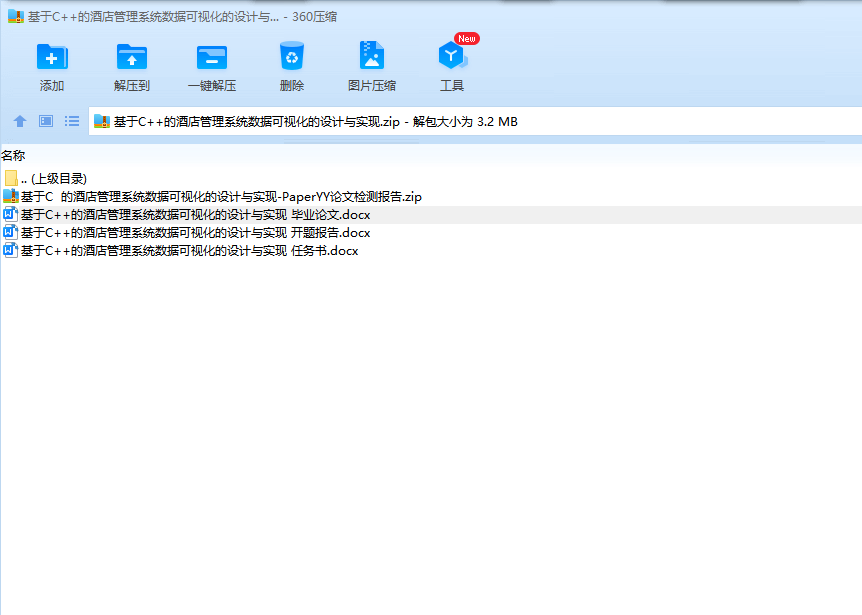Viewport: 862px width, 615px height.
Task: Click the 名称 column header
Action: (13, 156)
